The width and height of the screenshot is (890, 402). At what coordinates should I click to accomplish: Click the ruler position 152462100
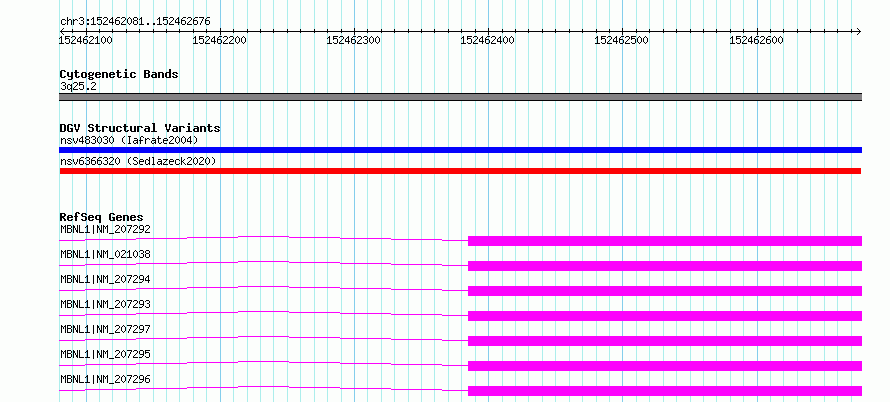(86, 40)
